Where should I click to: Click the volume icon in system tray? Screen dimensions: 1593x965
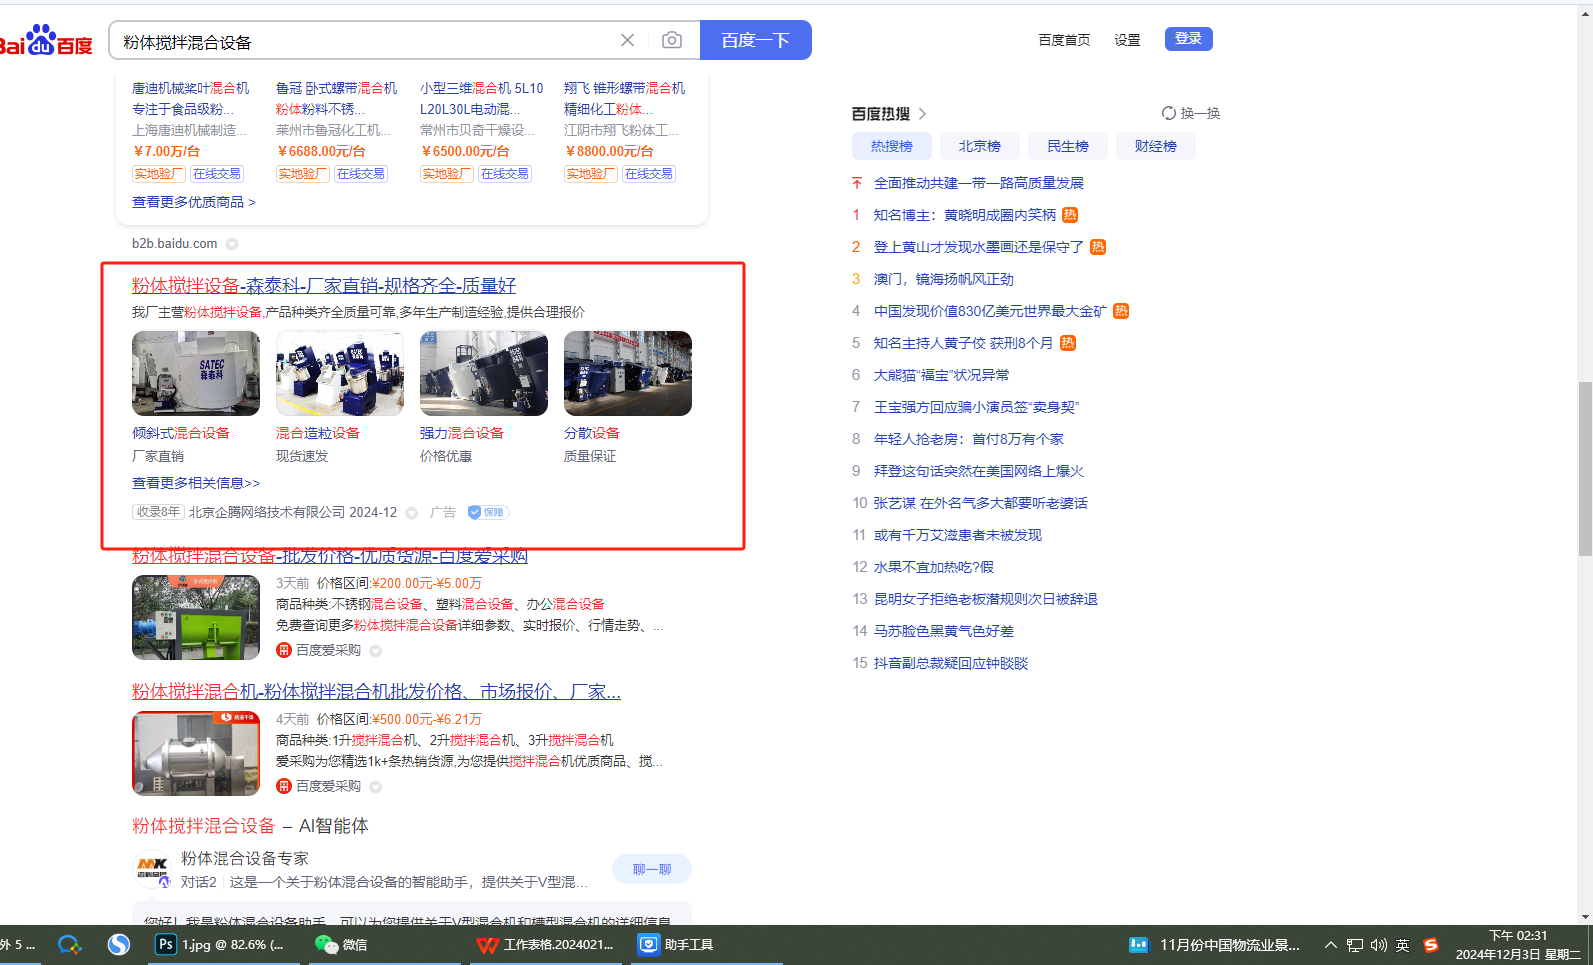pyautogui.click(x=1379, y=945)
